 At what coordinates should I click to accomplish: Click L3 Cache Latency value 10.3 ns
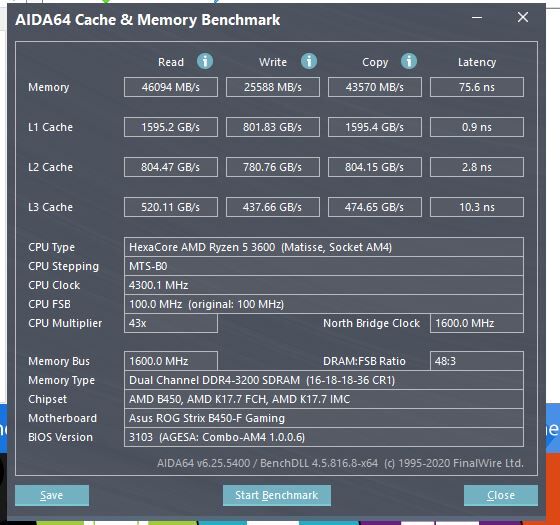pyautogui.click(x=477, y=207)
